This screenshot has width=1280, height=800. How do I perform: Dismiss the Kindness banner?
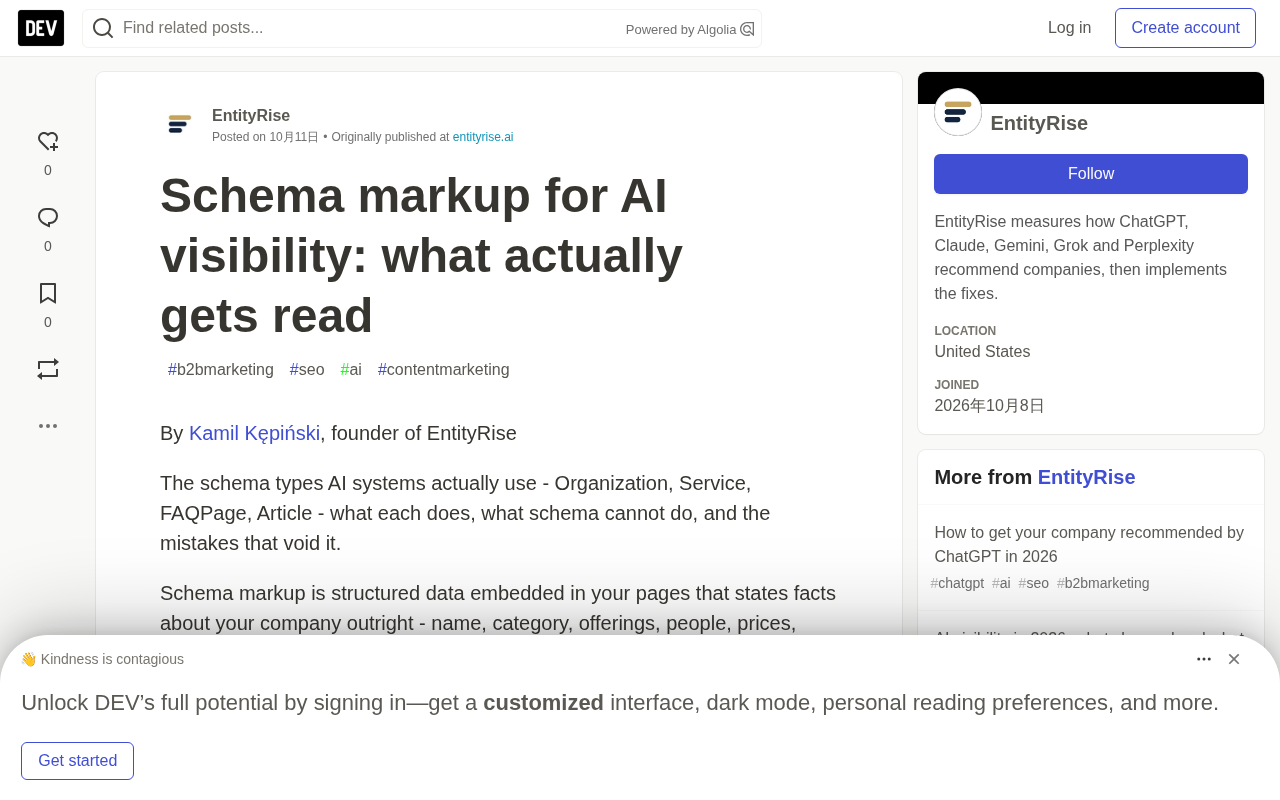point(1234,659)
